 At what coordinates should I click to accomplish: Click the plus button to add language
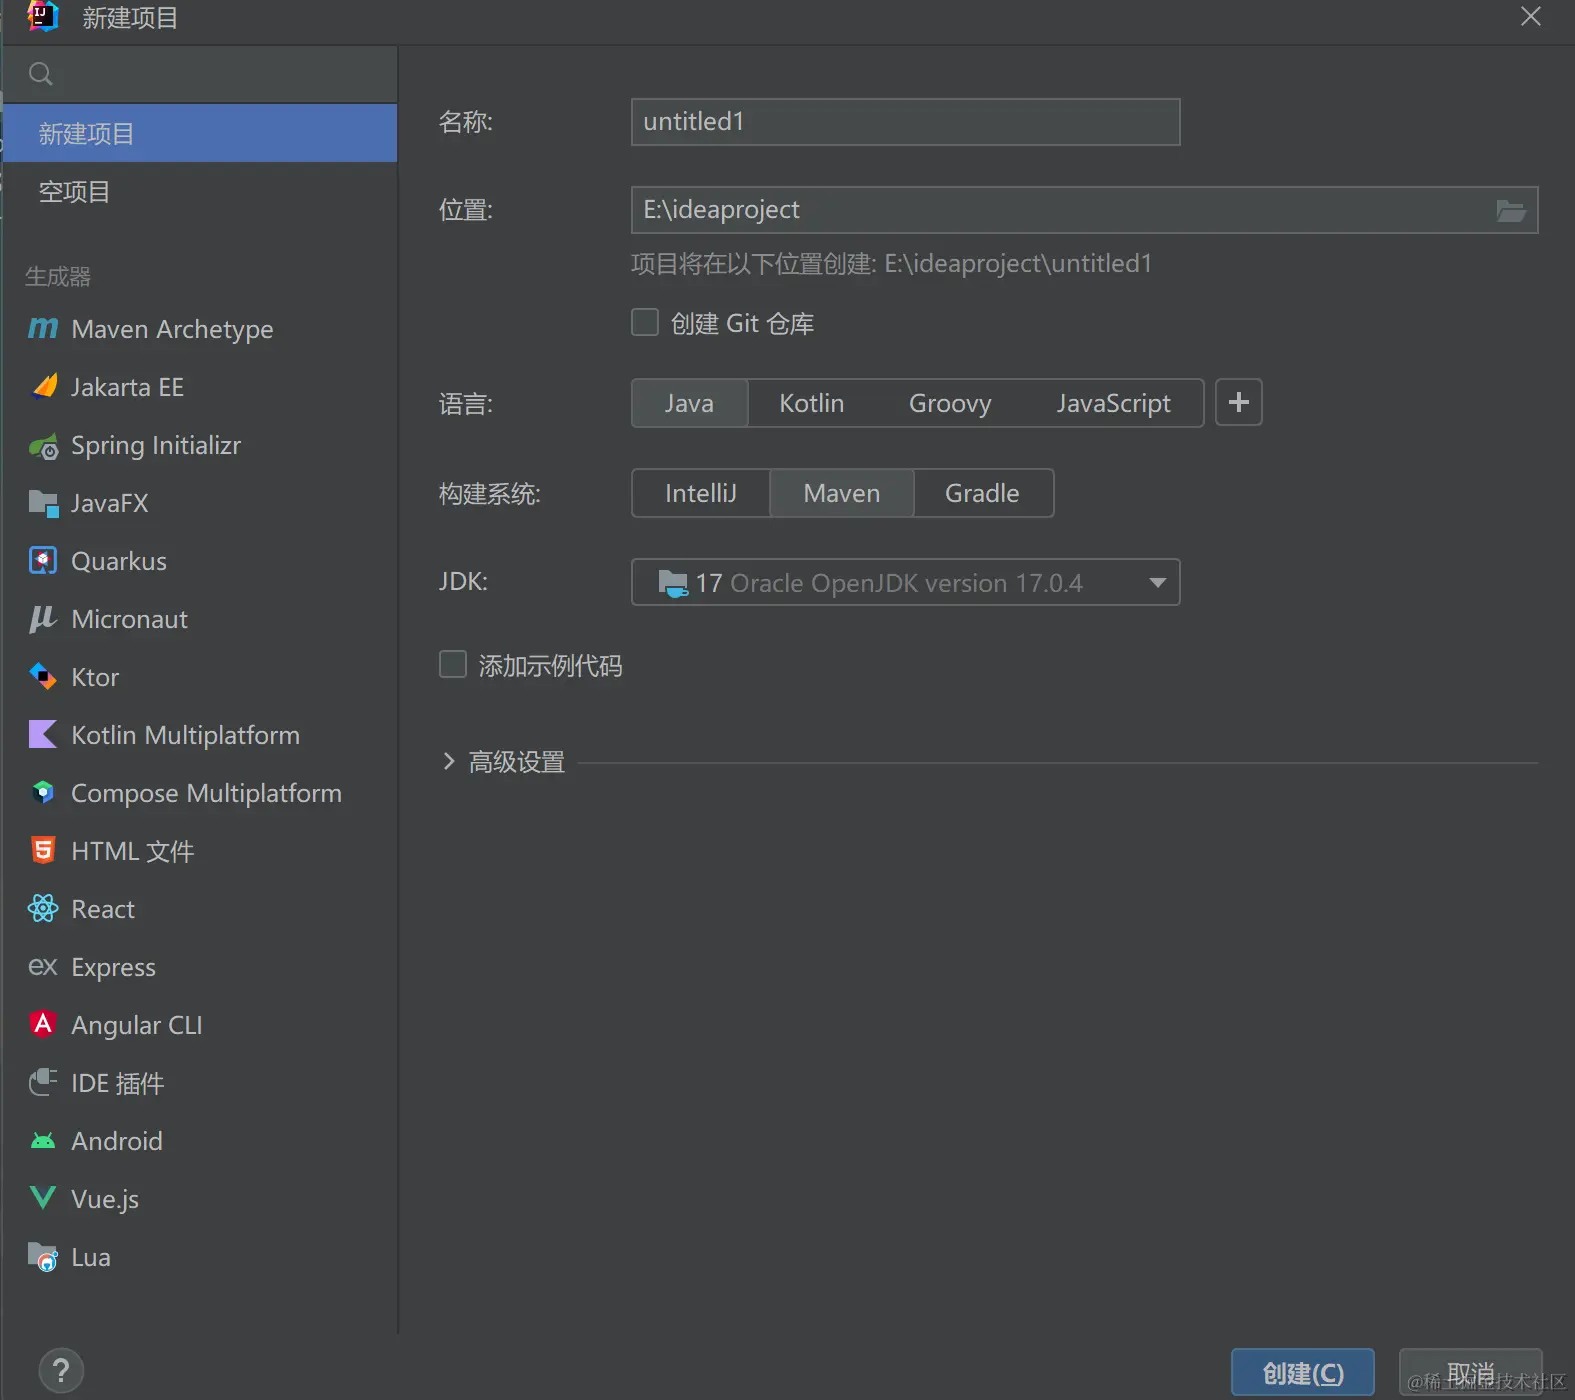[1239, 402]
